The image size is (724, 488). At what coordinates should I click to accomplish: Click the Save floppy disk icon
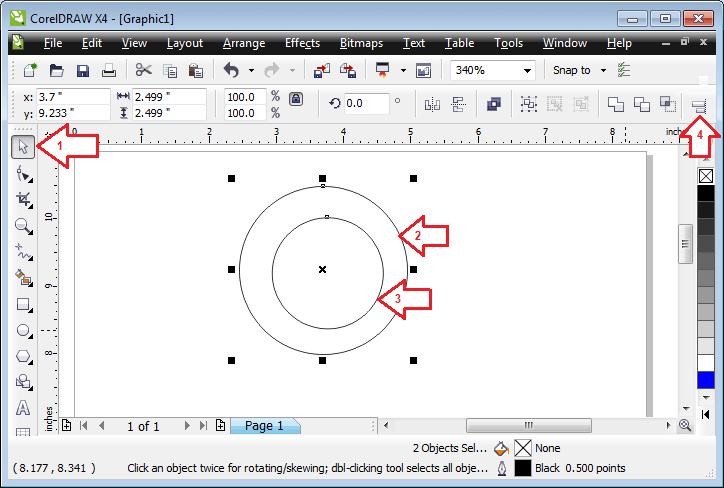click(x=83, y=70)
